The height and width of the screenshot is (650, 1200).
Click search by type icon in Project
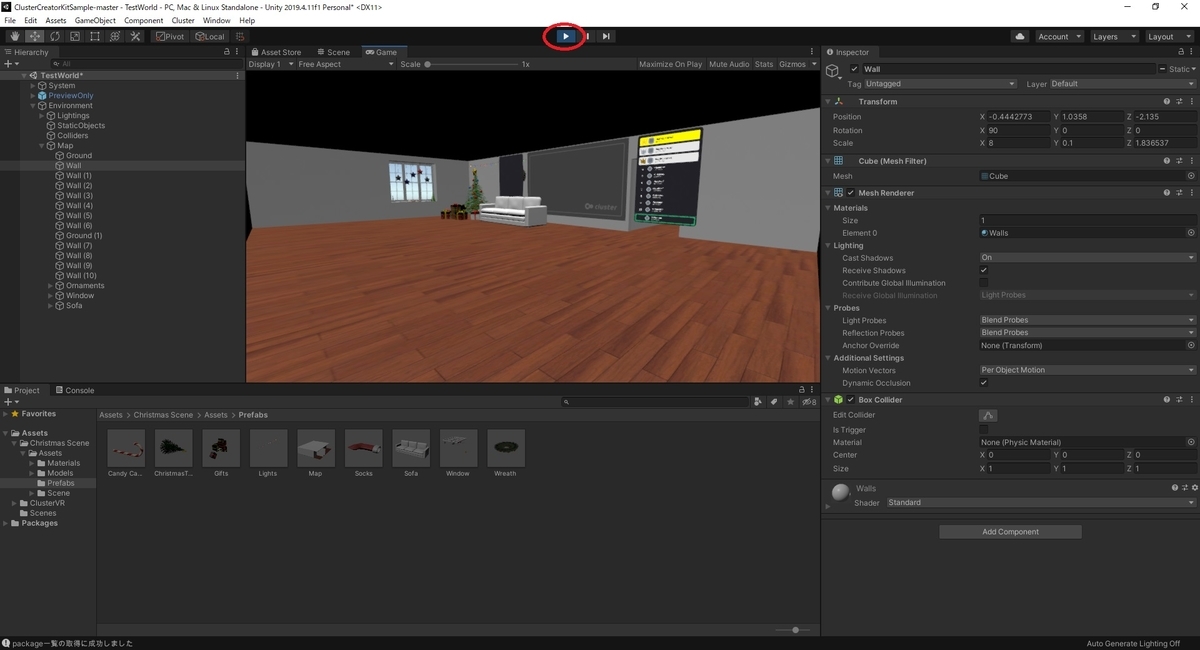[758, 401]
